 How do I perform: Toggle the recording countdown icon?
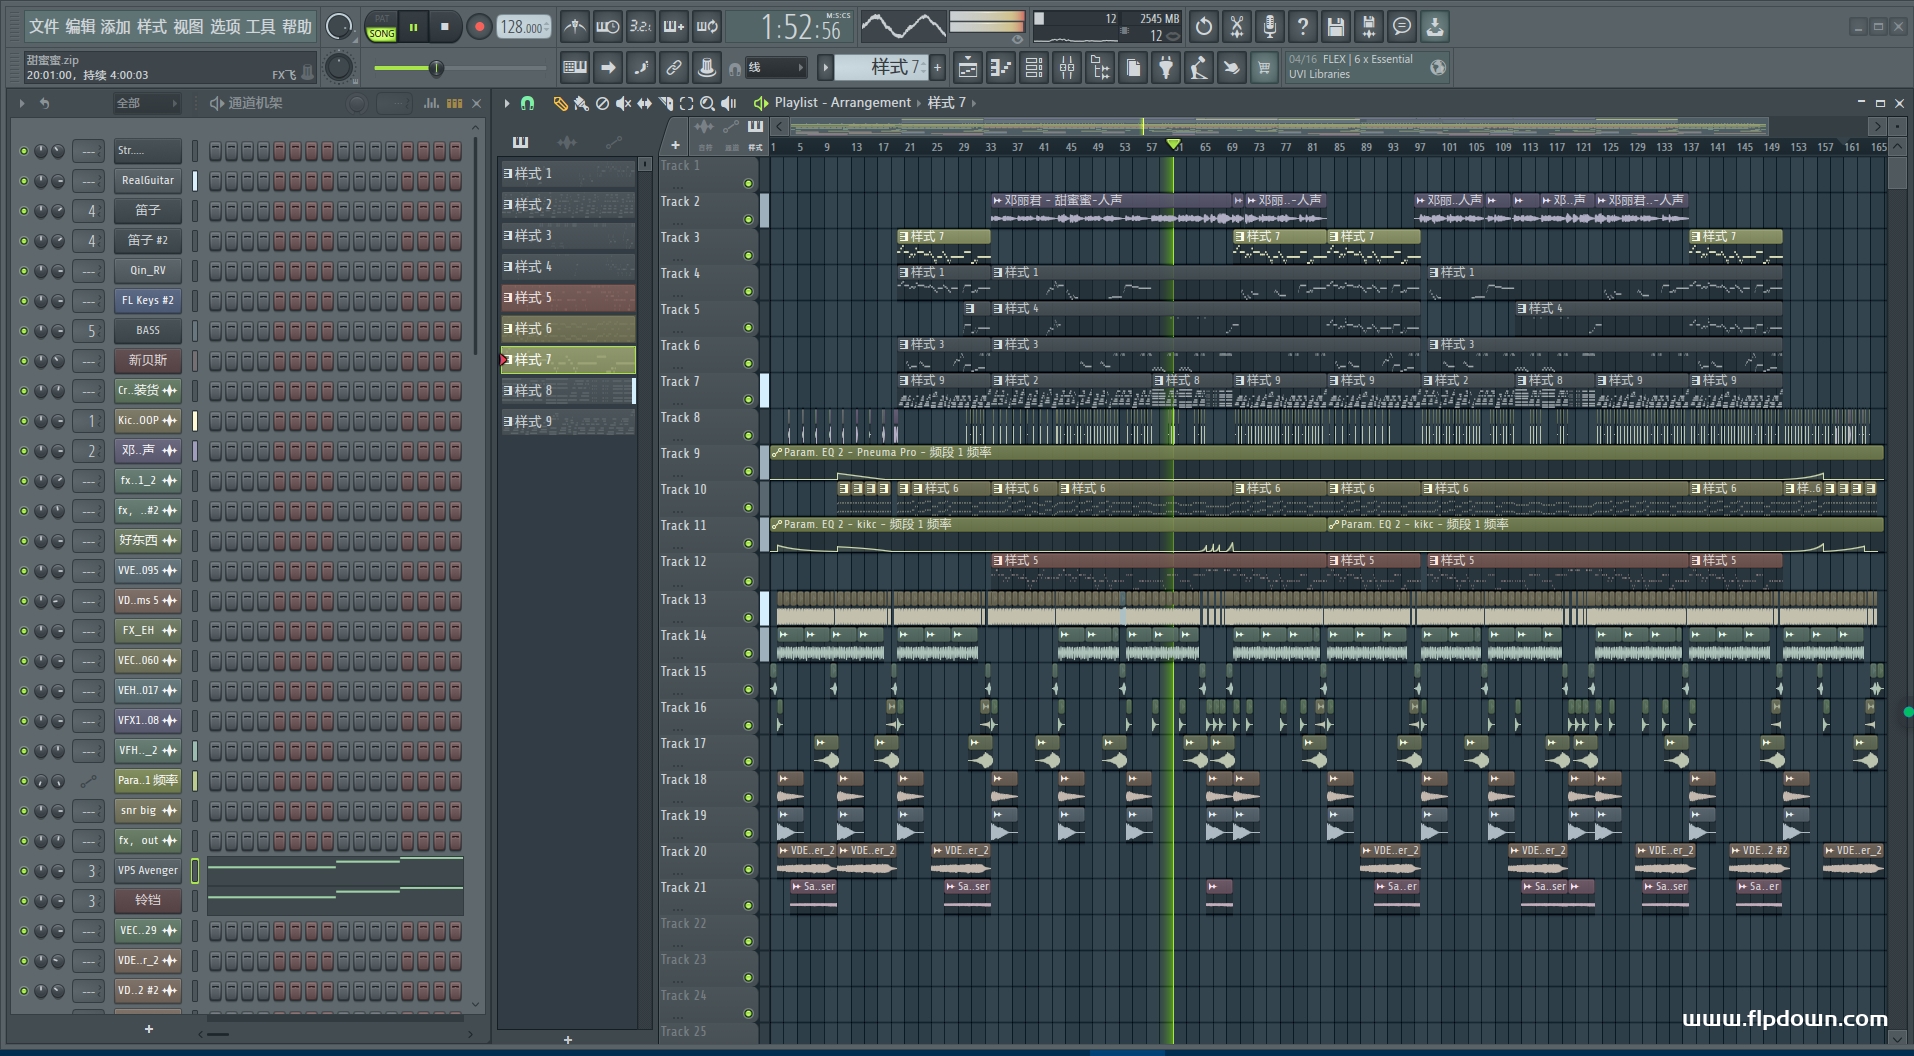click(x=641, y=27)
